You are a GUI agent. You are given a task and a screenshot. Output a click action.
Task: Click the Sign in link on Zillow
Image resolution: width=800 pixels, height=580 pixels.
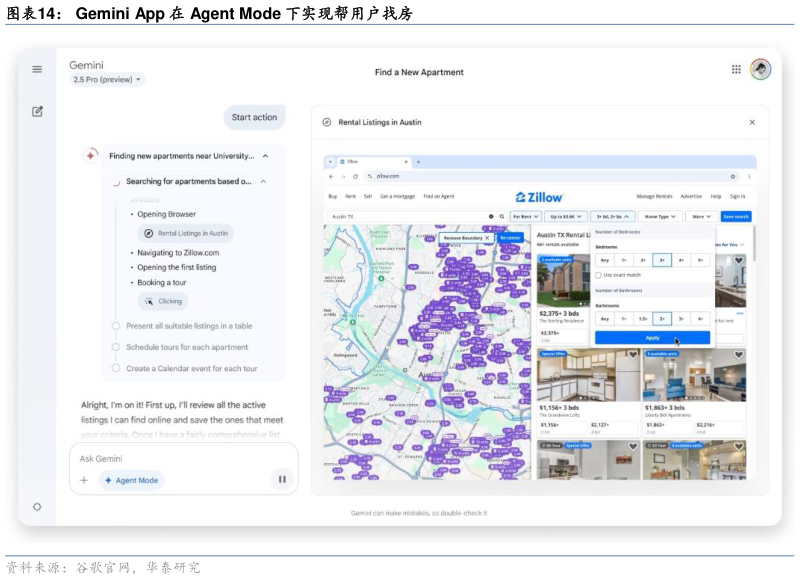(x=737, y=196)
